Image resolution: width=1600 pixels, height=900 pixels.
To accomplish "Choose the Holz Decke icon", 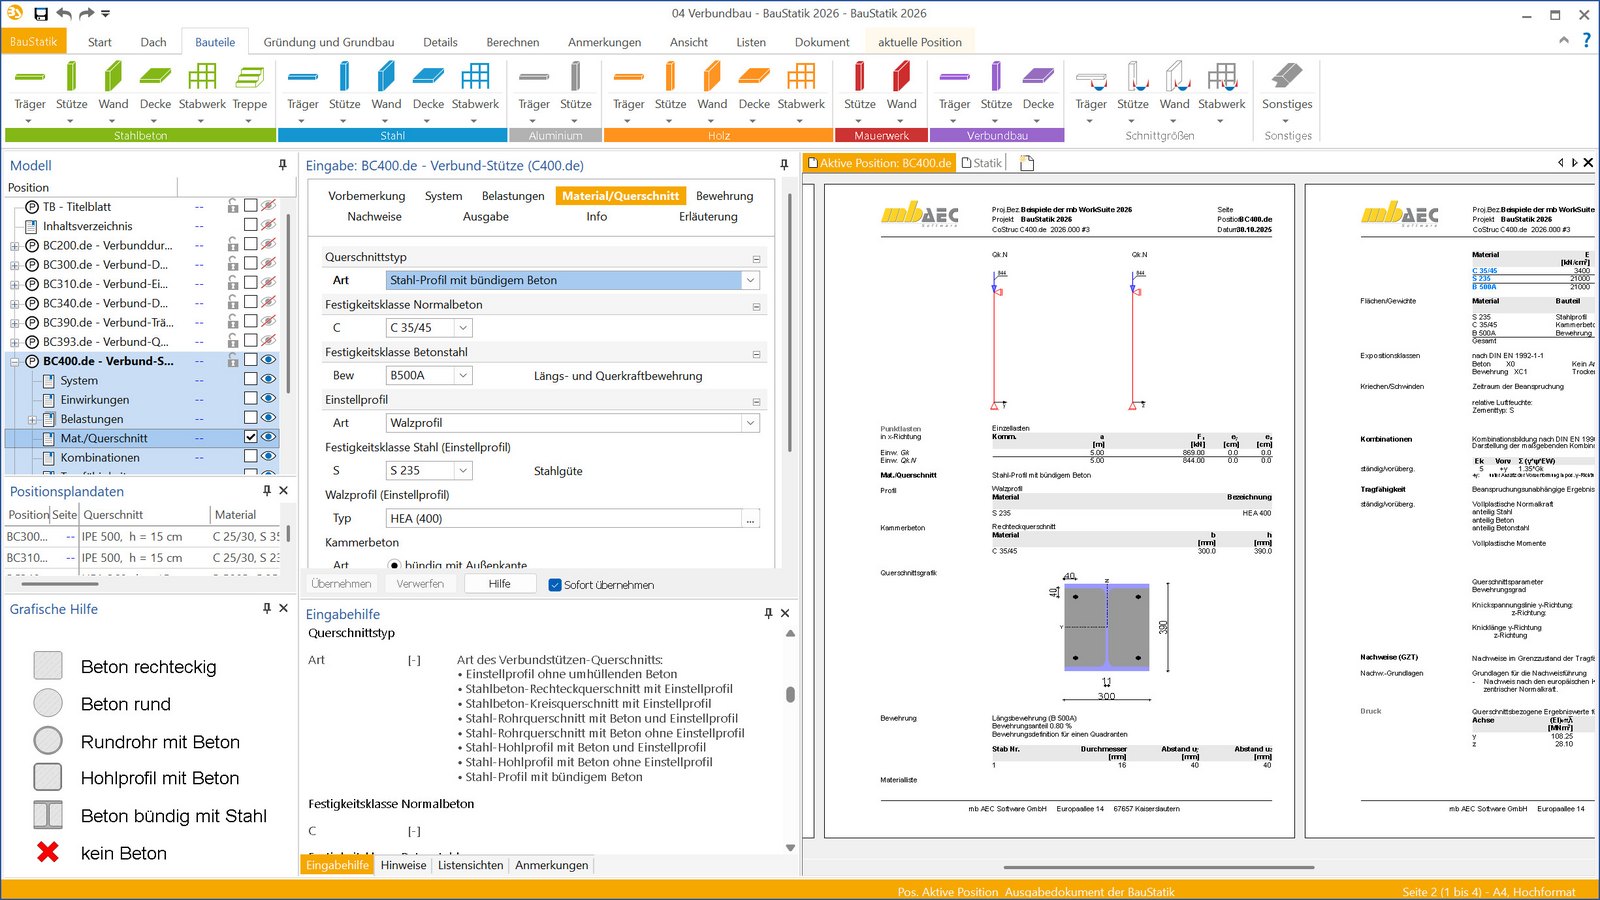I will pyautogui.click(x=754, y=78).
